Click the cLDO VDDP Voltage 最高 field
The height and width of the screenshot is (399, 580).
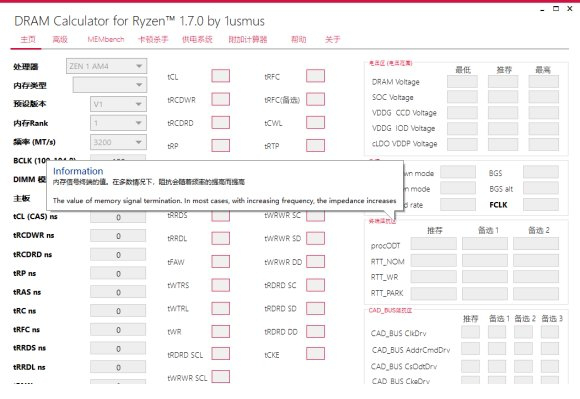pyautogui.click(x=543, y=144)
